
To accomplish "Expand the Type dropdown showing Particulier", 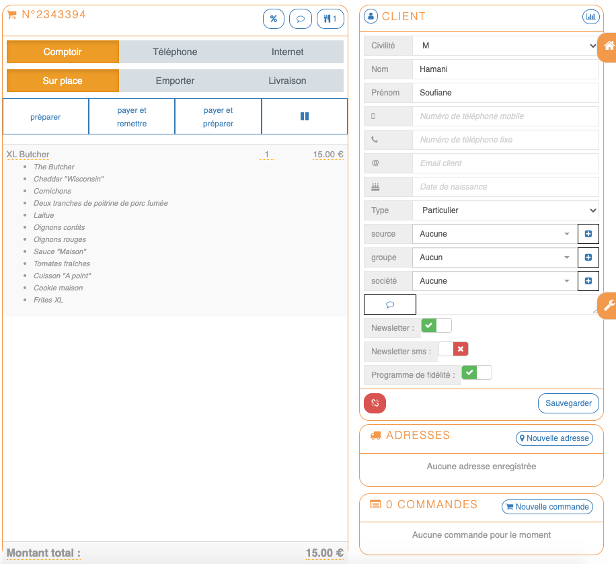I will tap(505, 210).
